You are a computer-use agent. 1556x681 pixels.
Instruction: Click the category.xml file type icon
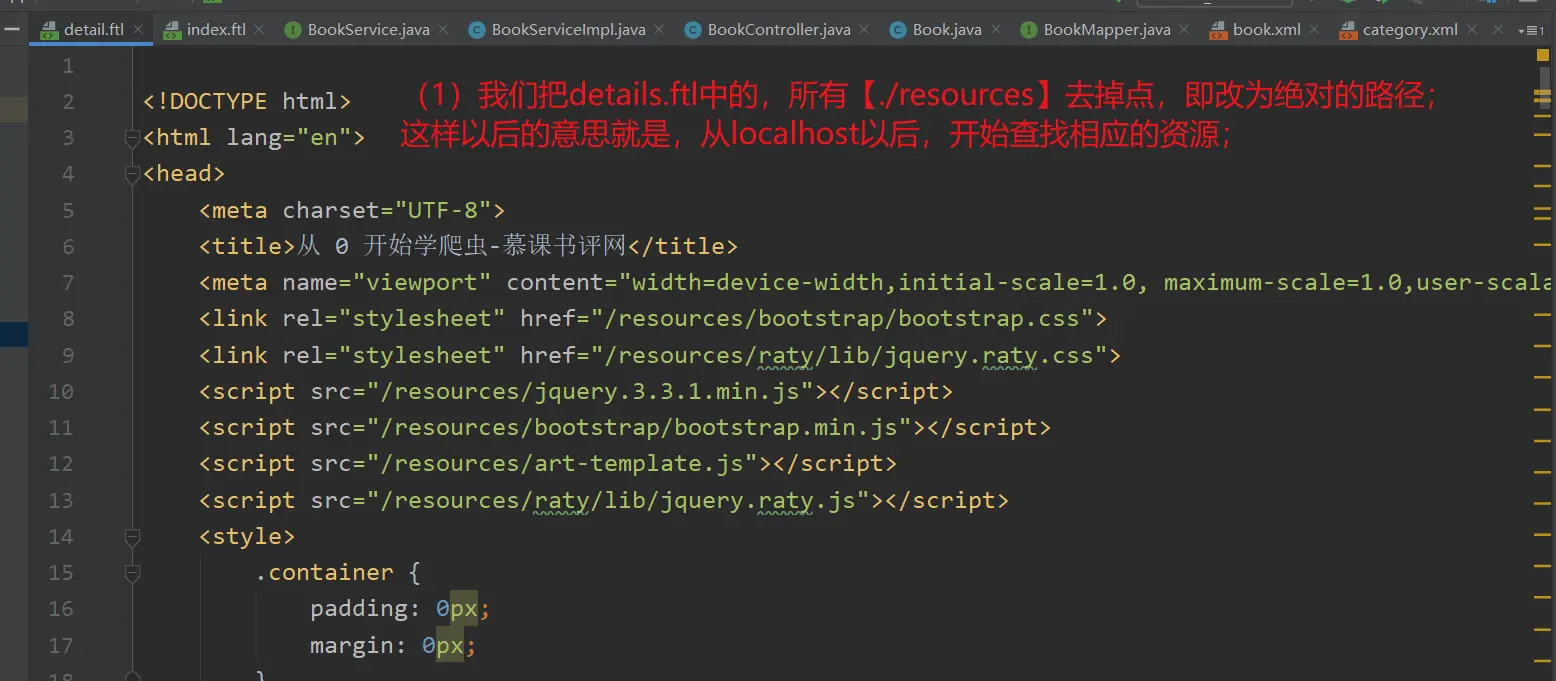tap(1347, 30)
